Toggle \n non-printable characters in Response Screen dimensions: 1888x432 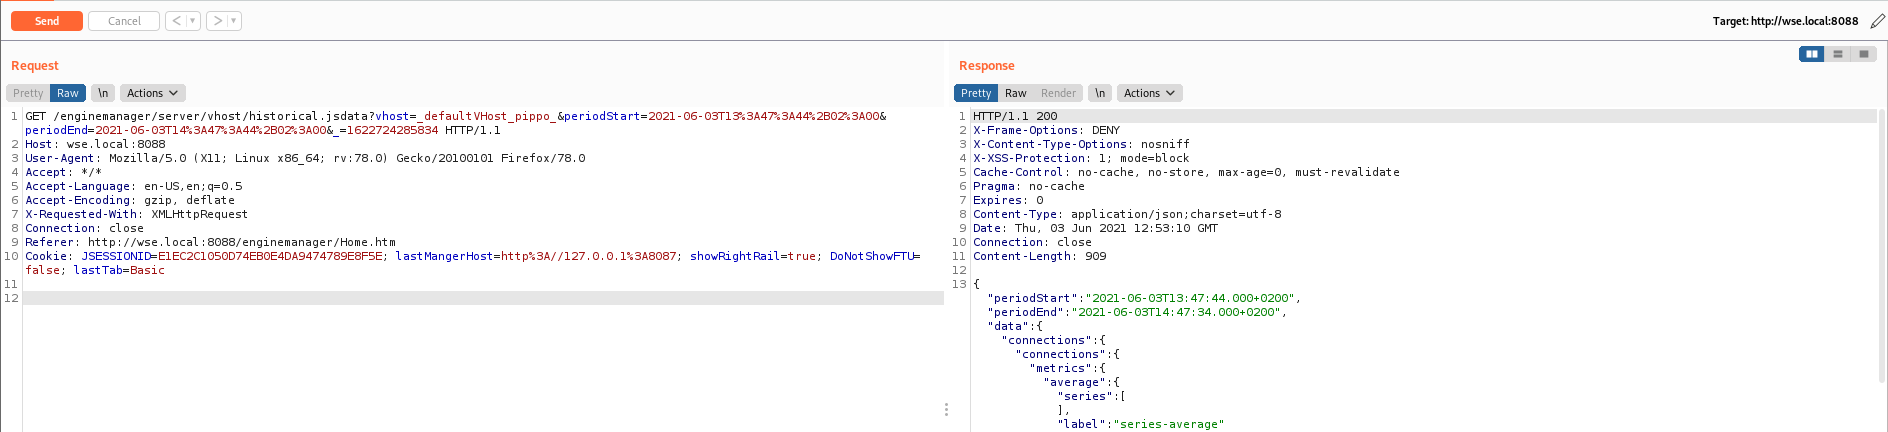pos(1100,93)
